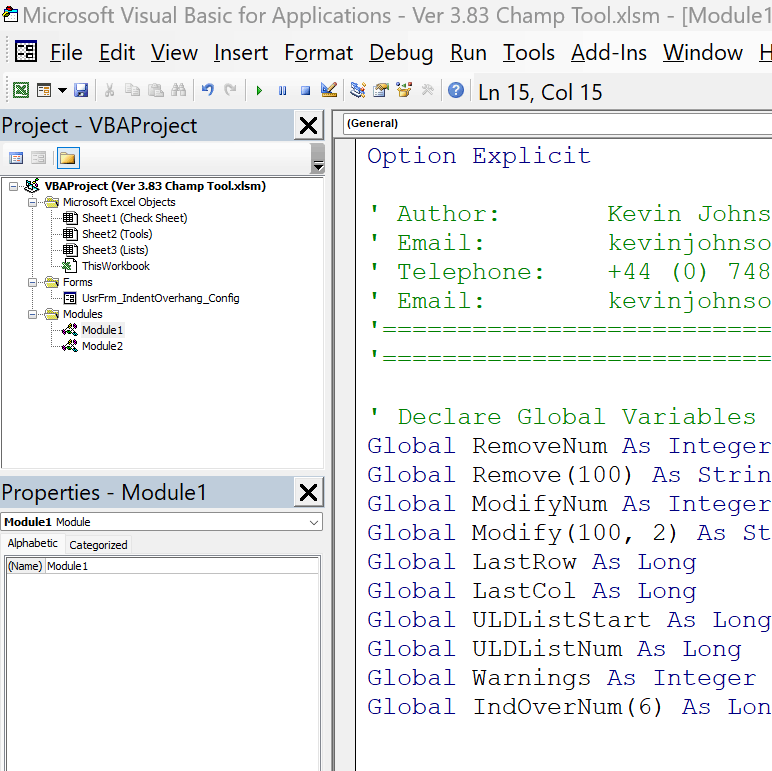Open the Run menu

click(x=468, y=53)
